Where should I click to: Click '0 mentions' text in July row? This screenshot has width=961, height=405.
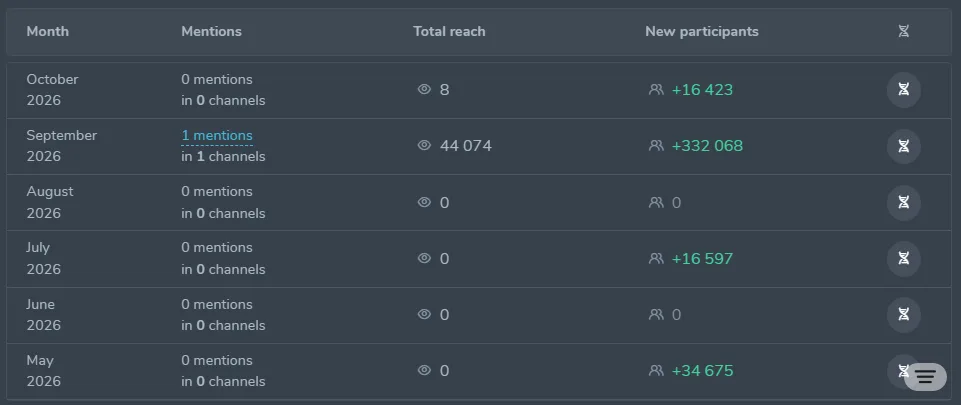coord(217,248)
